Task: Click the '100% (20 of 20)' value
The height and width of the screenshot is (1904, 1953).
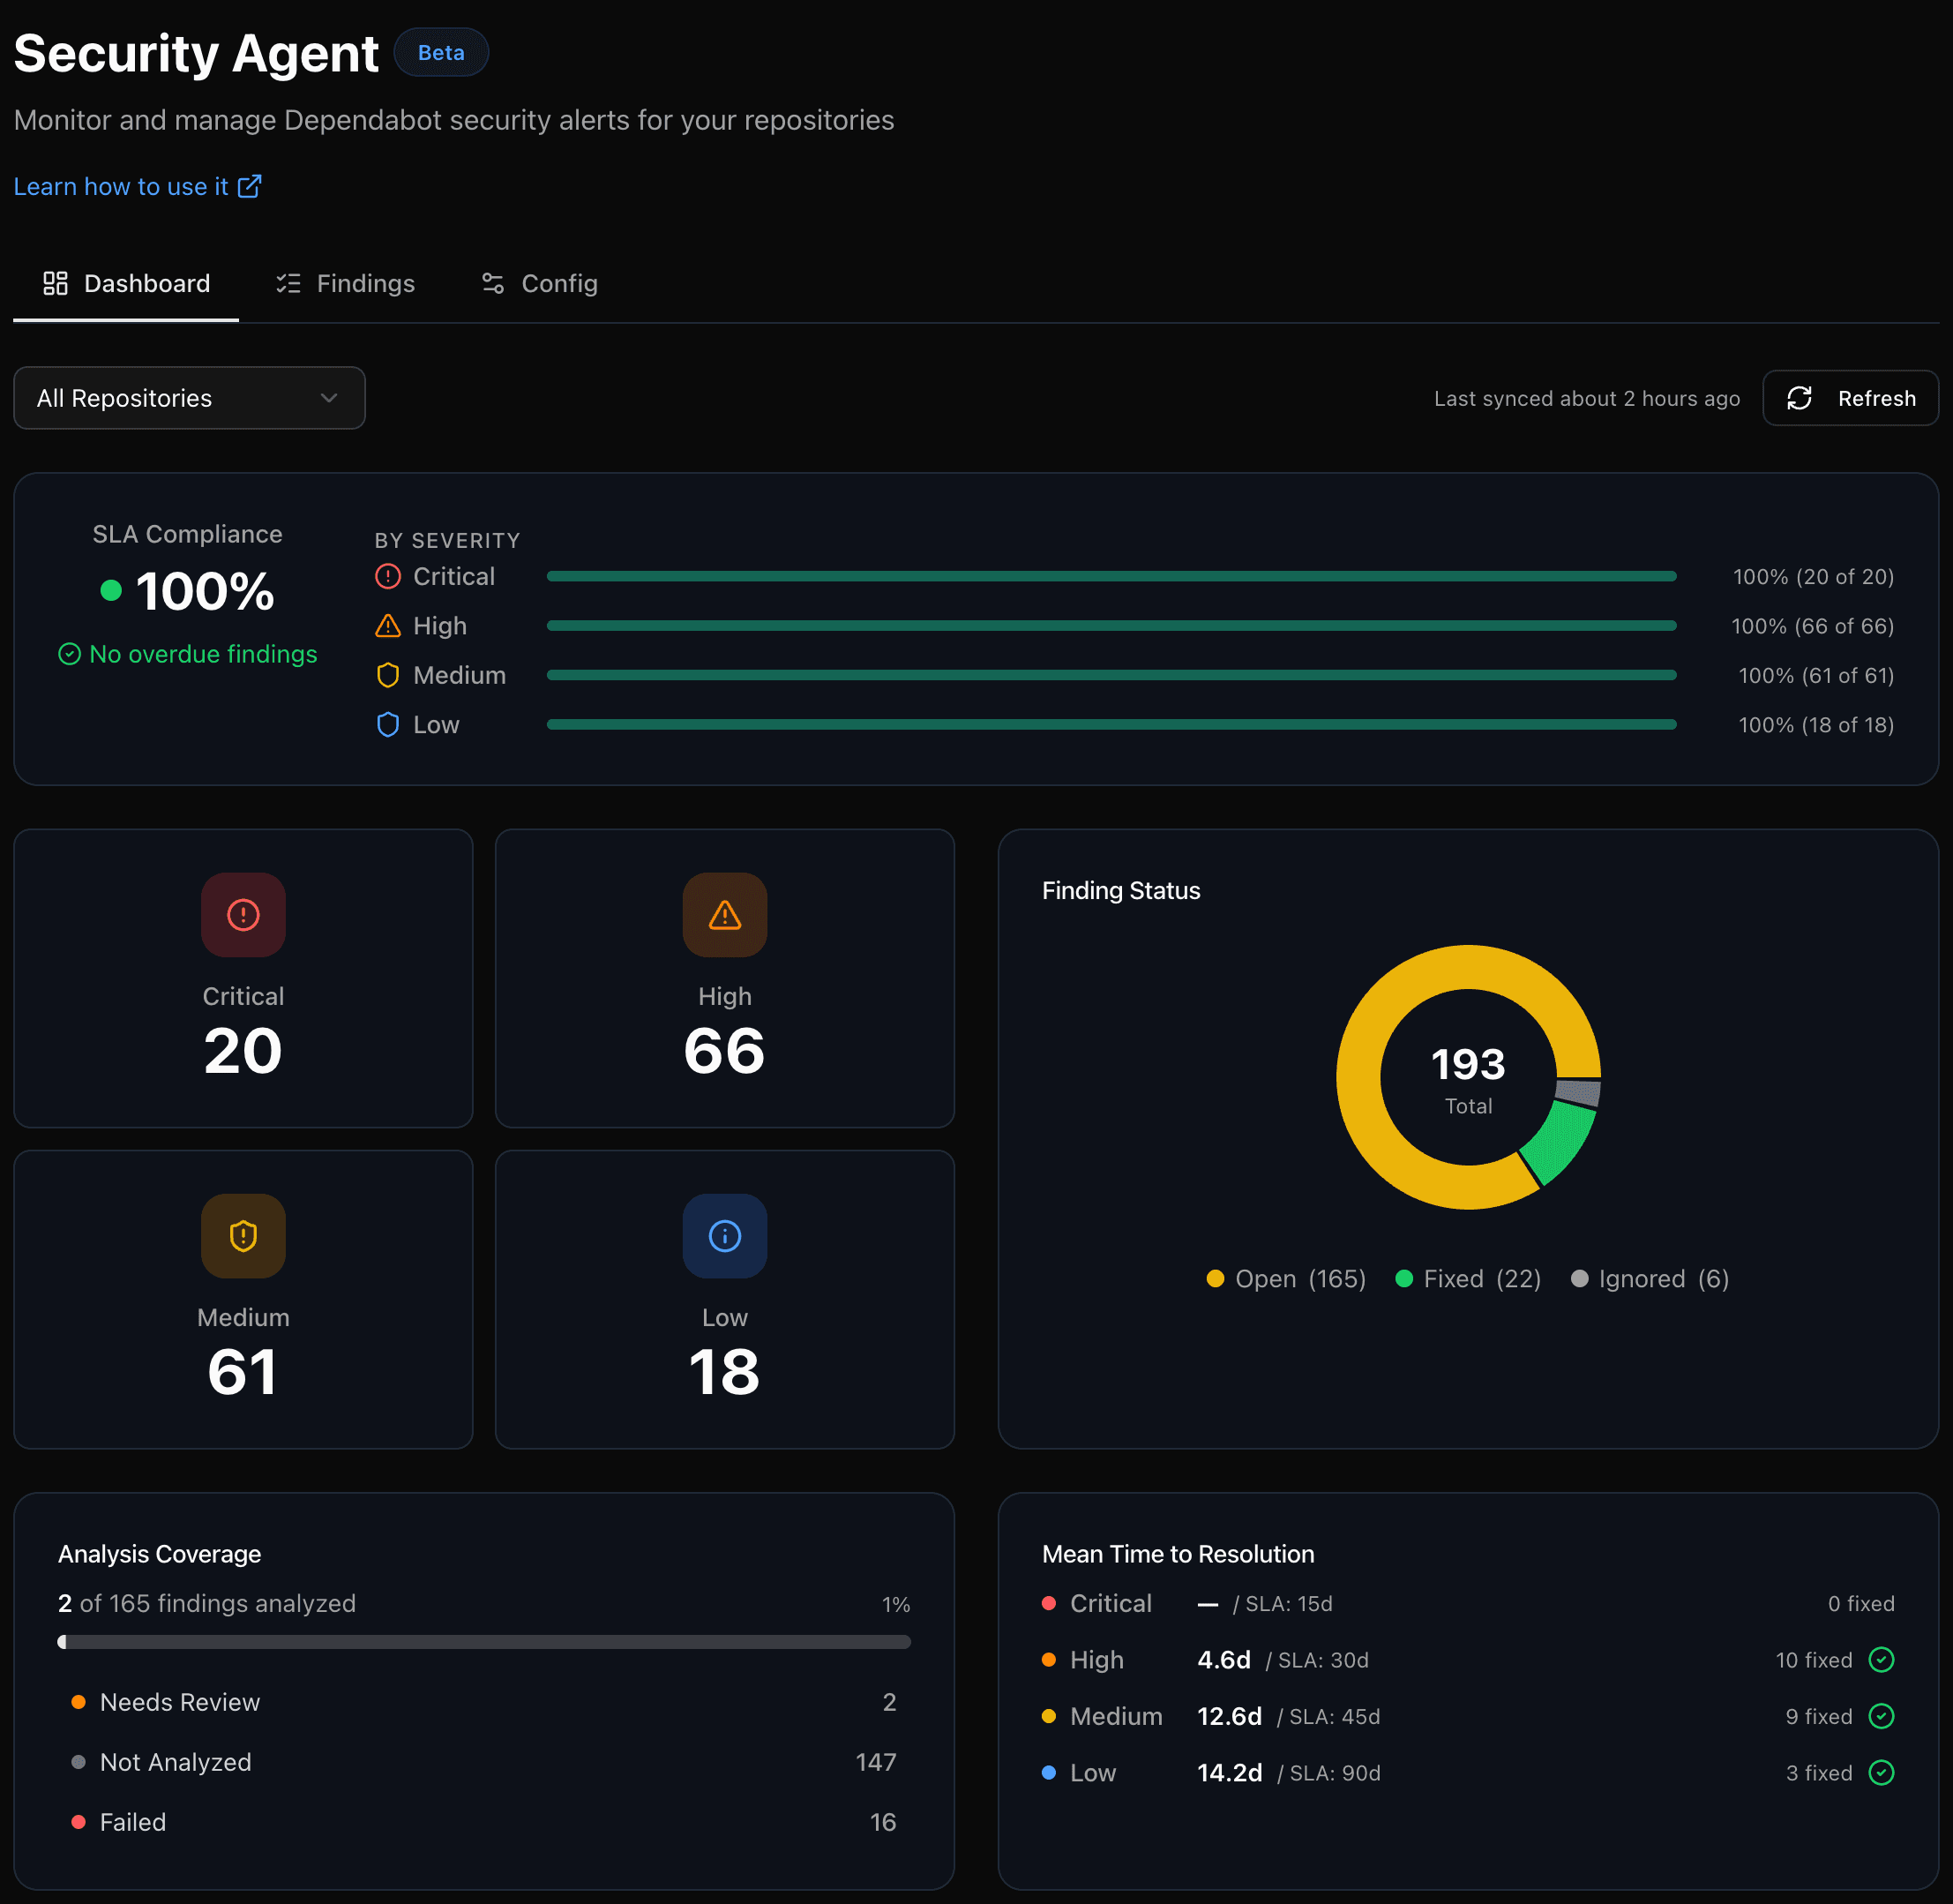Action: [x=1813, y=576]
